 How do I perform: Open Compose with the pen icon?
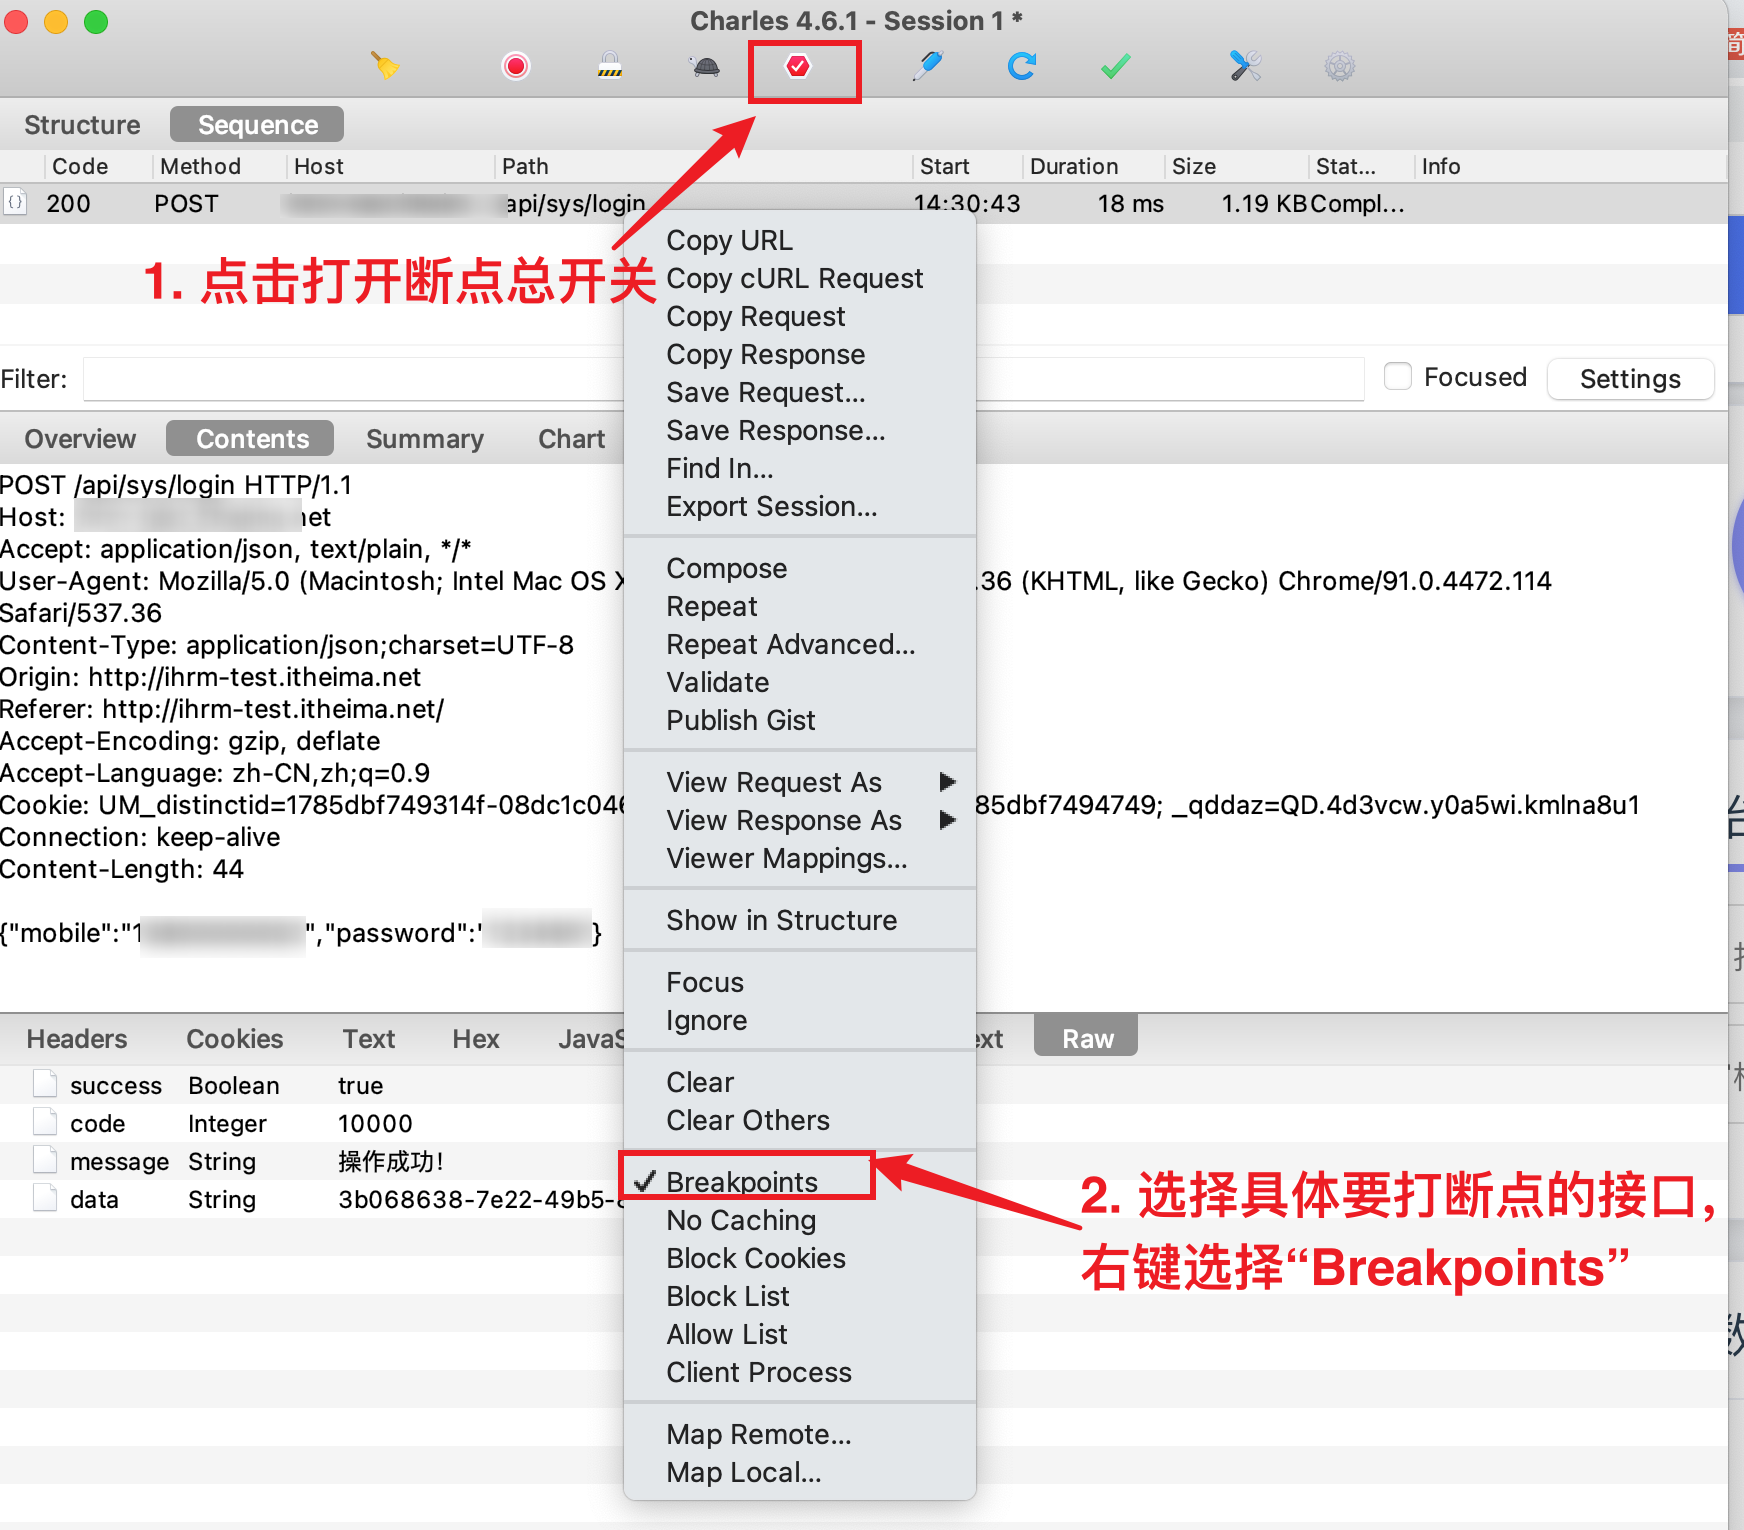tap(928, 66)
